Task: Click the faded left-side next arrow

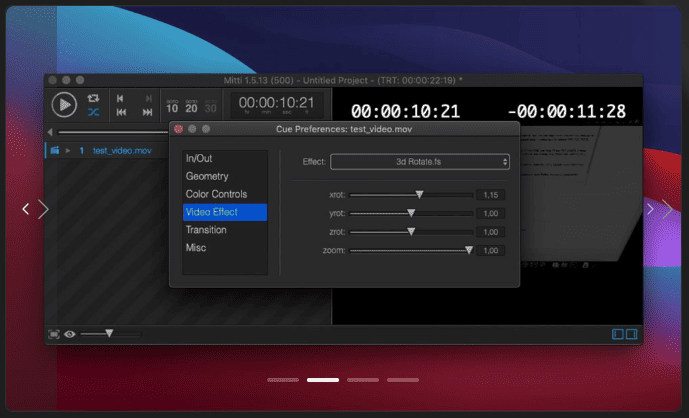Action: click(43, 209)
